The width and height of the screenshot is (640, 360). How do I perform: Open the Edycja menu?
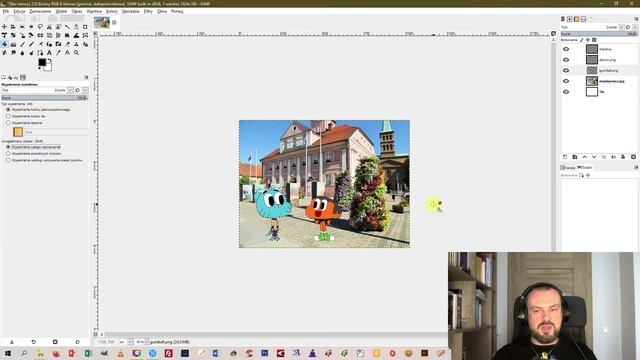pyautogui.click(x=19, y=11)
